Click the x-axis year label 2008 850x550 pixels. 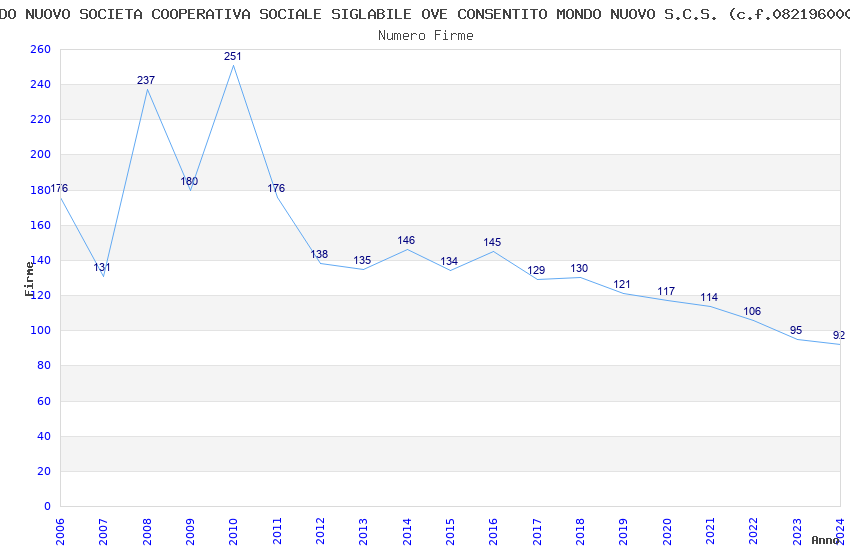pos(147,532)
